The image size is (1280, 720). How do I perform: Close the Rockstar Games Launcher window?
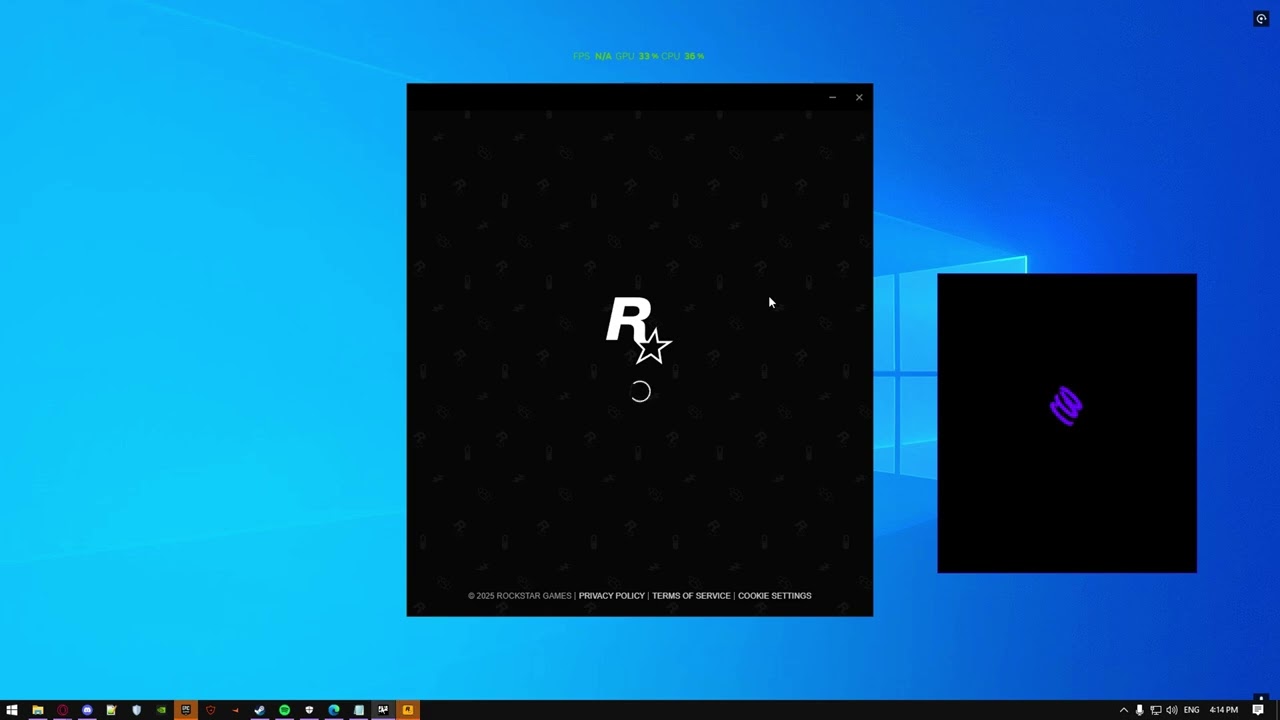pos(859,97)
